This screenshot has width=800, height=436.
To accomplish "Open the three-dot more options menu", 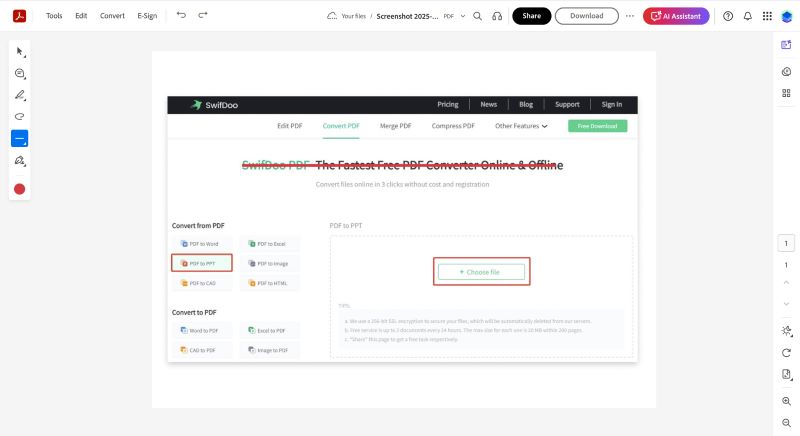I will coord(630,16).
